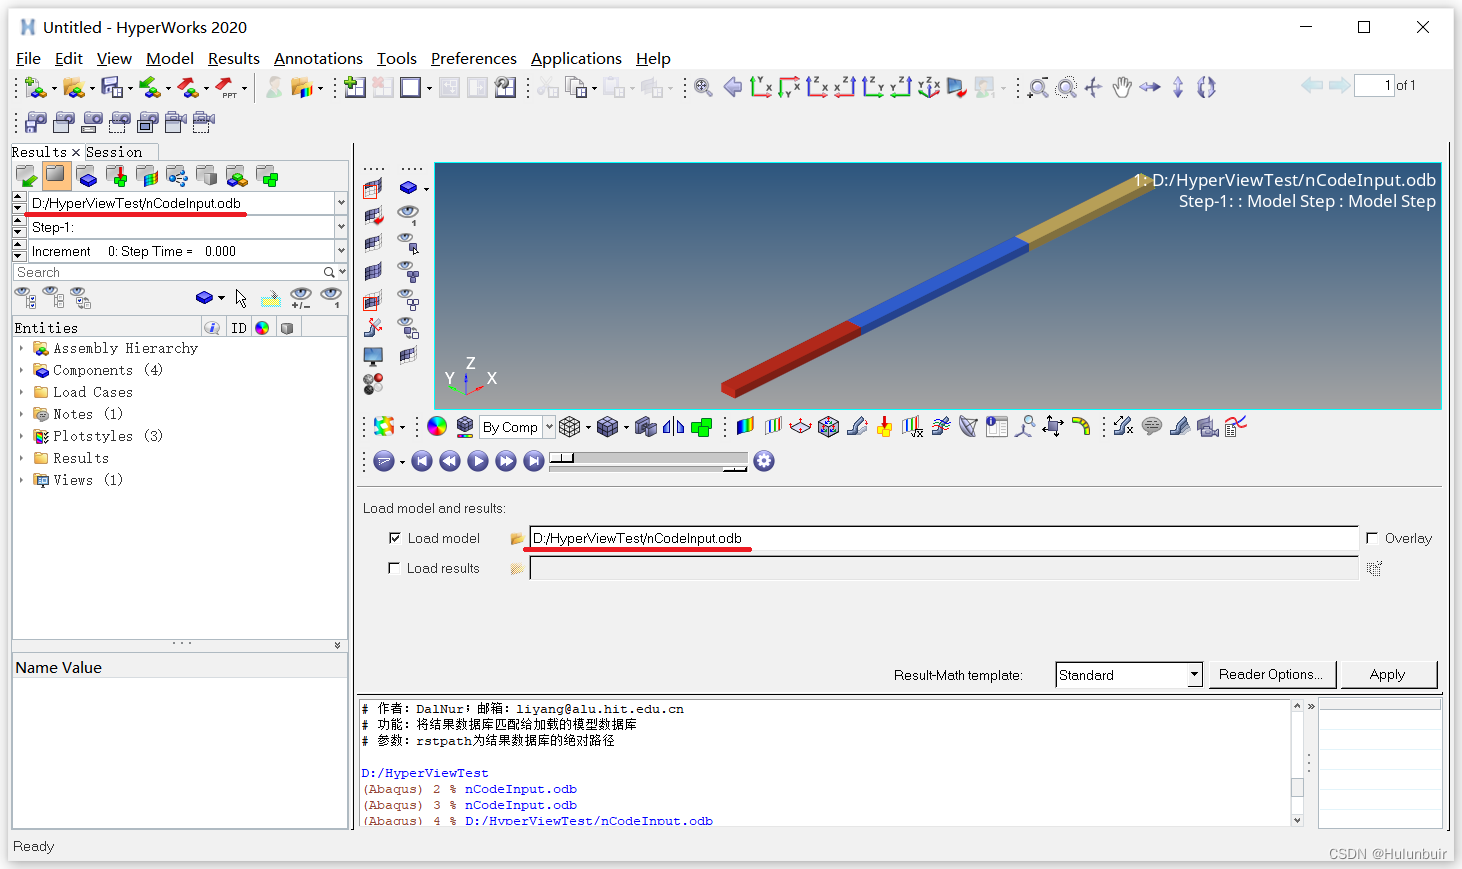Click the page number field
This screenshot has height=869, width=1462.
[x=1374, y=86]
